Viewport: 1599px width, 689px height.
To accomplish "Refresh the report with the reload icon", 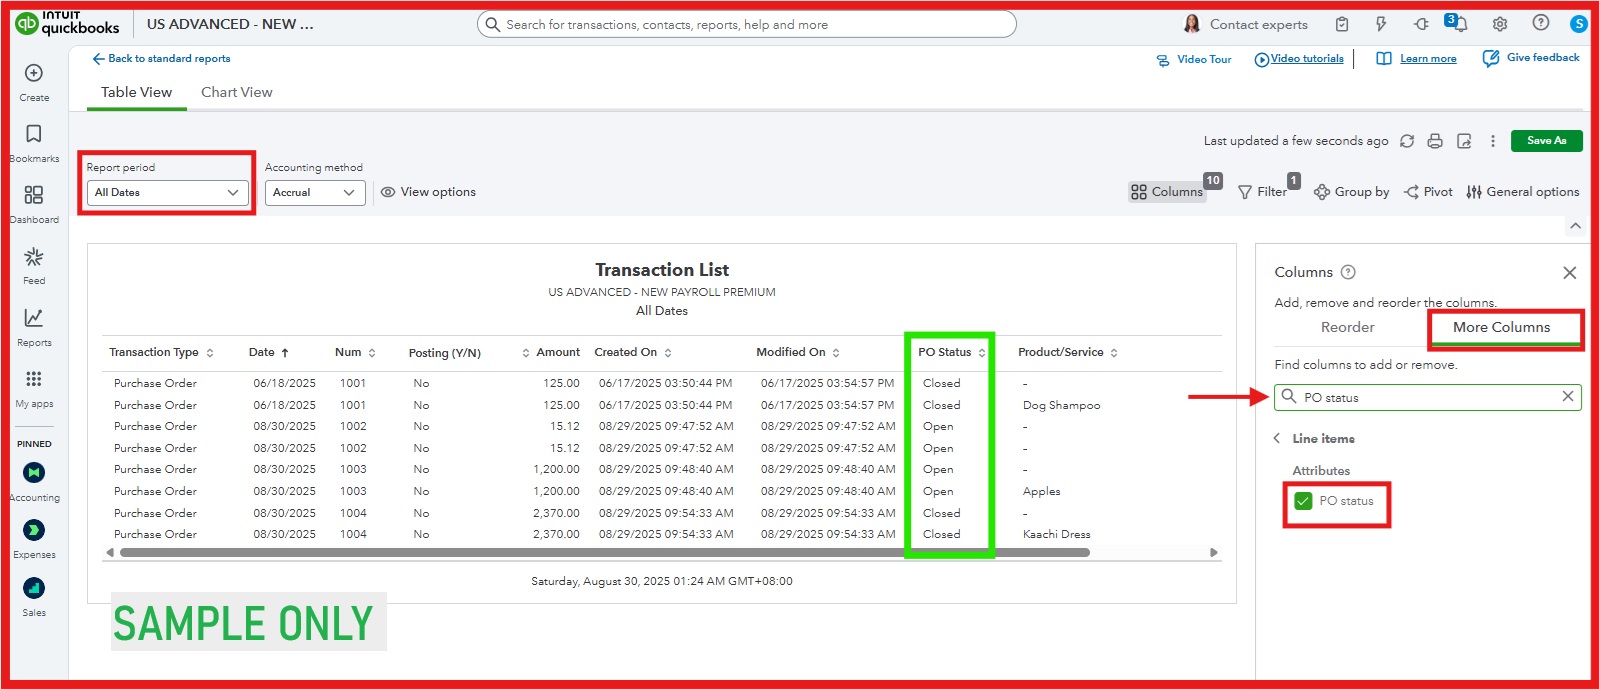I will (x=1407, y=141).
